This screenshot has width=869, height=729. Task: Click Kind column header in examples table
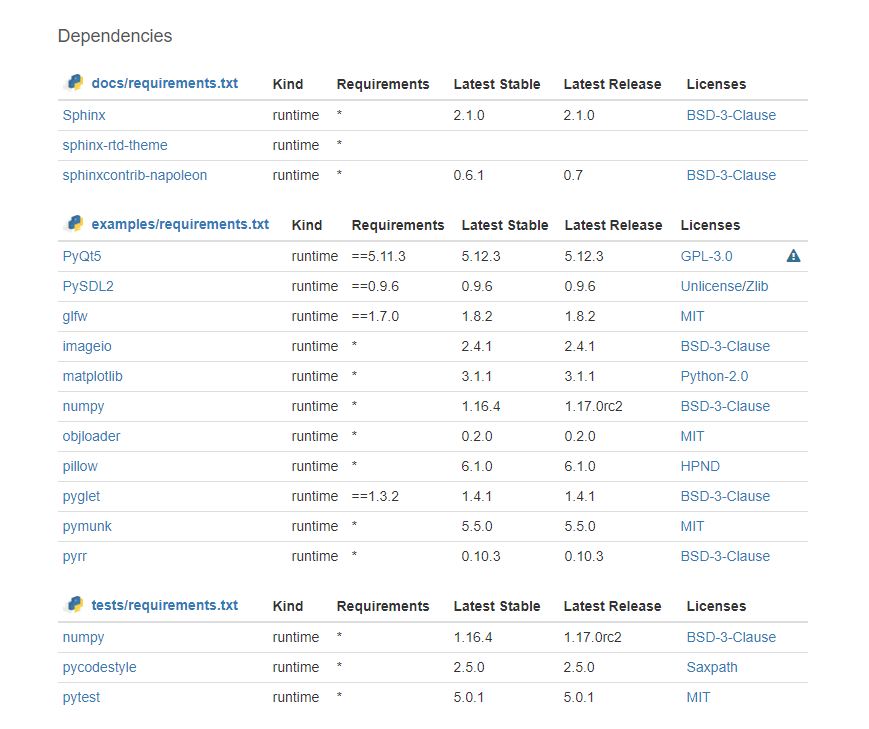coord(306,225)
